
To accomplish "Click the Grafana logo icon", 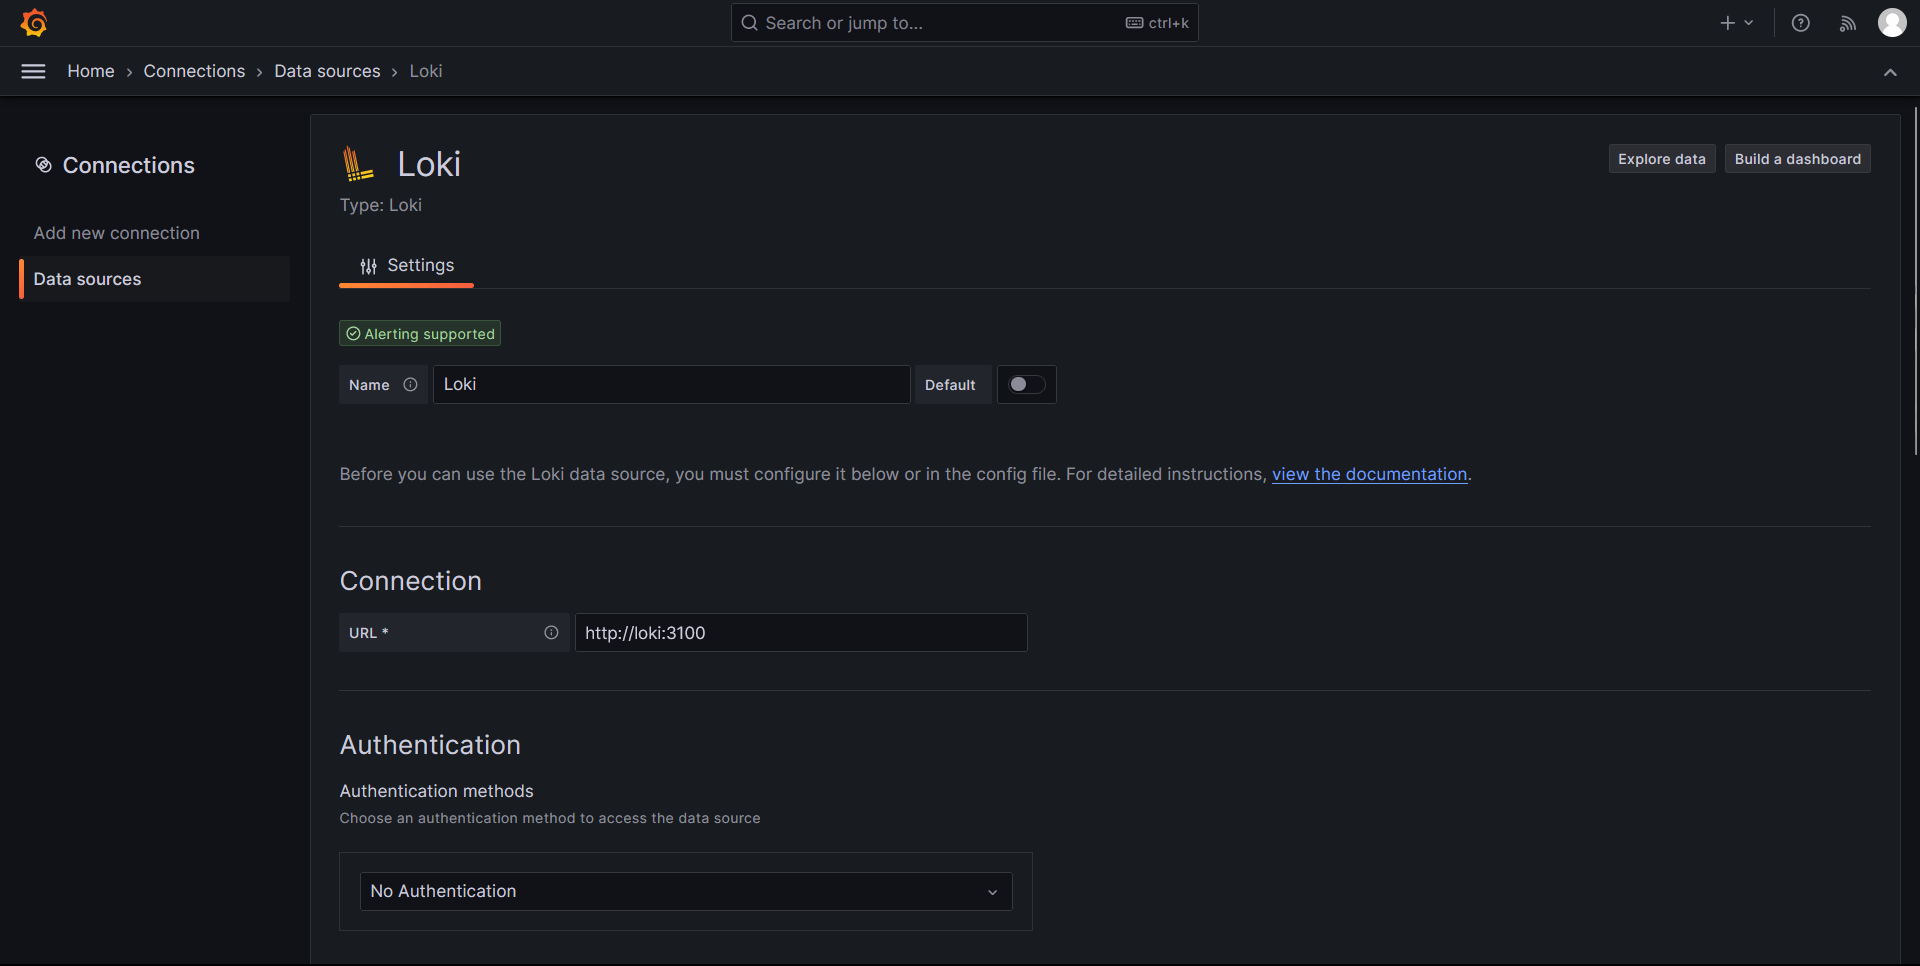I will [34, 23].
